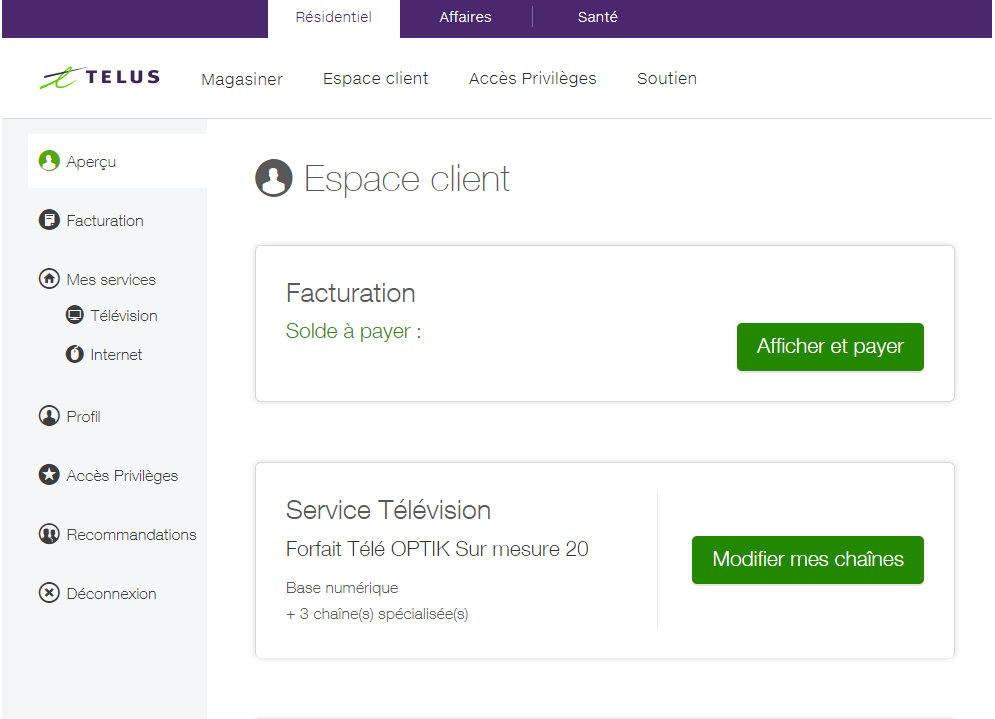
Task: Switch to the Santé tab
Action: tap(597, 17)
